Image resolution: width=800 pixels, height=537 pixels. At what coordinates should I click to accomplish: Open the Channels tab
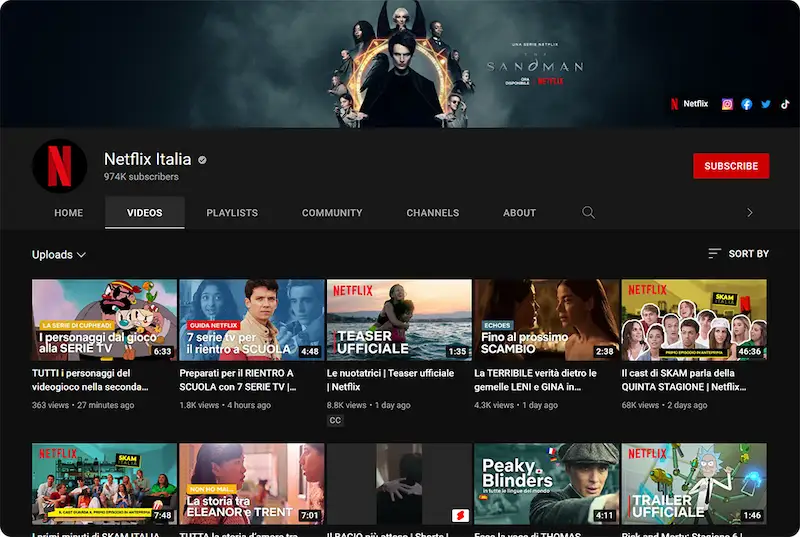pyautogui.click(x=433, y=213)
